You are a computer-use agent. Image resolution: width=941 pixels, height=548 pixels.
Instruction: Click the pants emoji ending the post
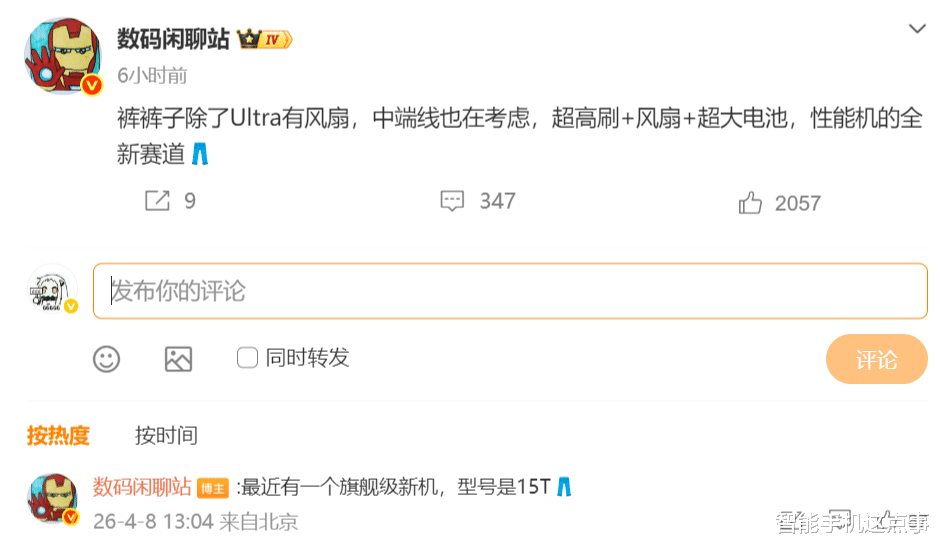(x=200, y=155)
